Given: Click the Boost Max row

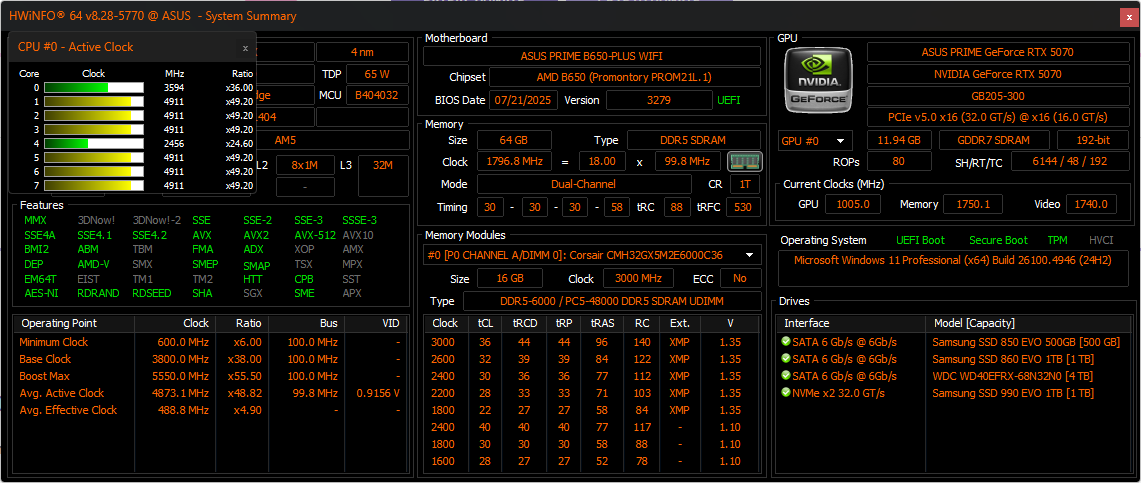Looking at the screenshot, I should tap(210, 376).
